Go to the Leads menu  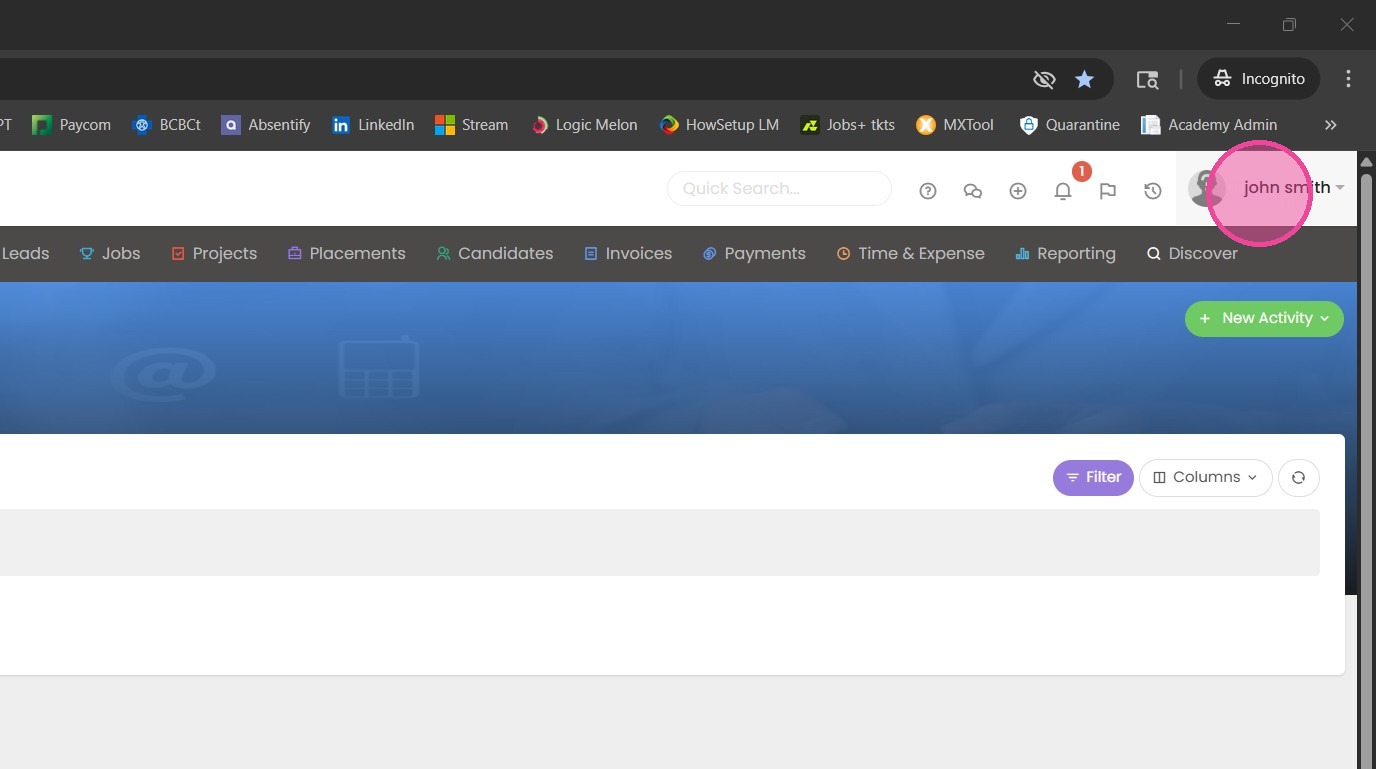pyautogui.click(x=25, y=254)
